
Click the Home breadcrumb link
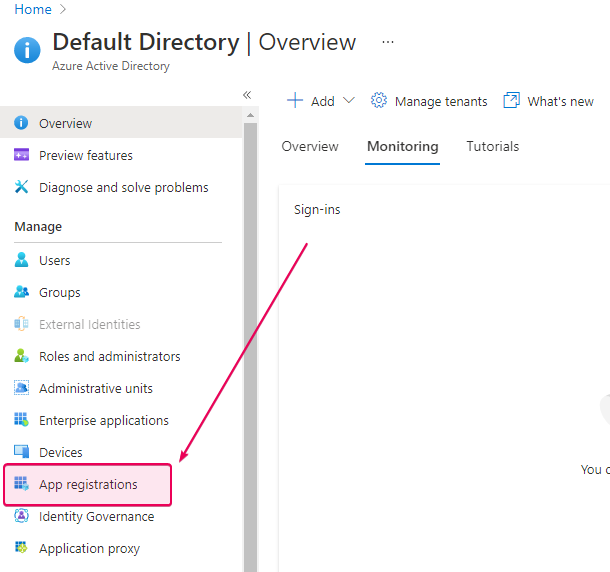[x=33, y=9]
